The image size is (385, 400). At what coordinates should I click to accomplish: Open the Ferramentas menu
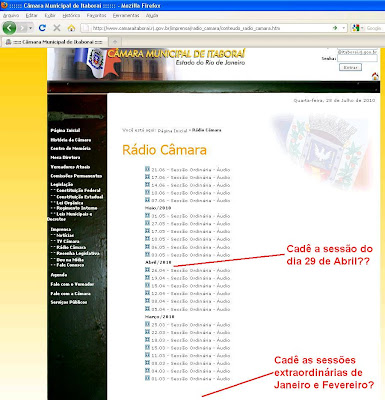pyautogui.click(x=126, y=15)
